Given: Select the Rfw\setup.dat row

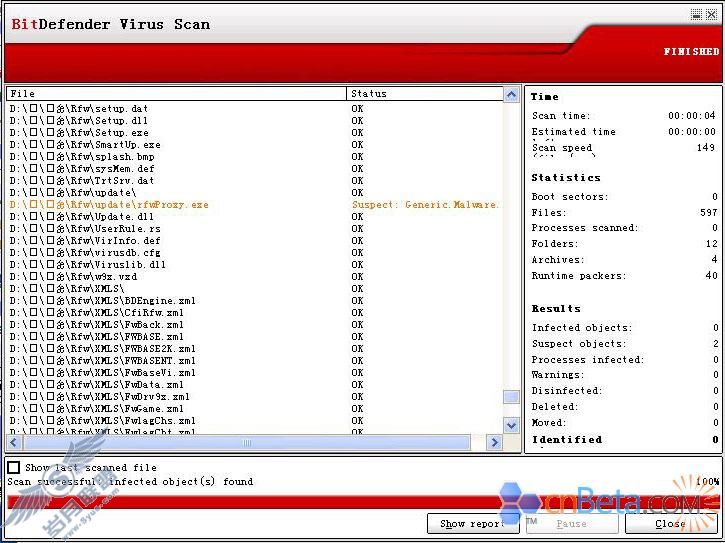Looking at the screenshot, I should (x=255, y=108).
